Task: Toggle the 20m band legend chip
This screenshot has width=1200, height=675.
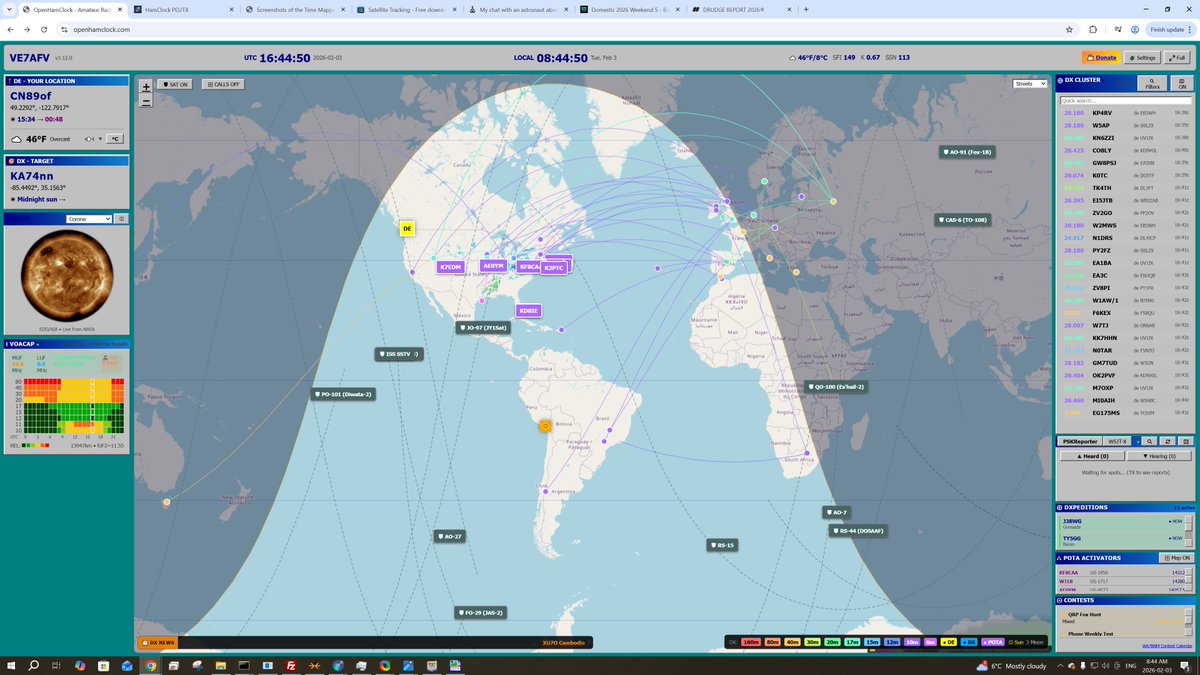Action: click(x=833, y=642)
